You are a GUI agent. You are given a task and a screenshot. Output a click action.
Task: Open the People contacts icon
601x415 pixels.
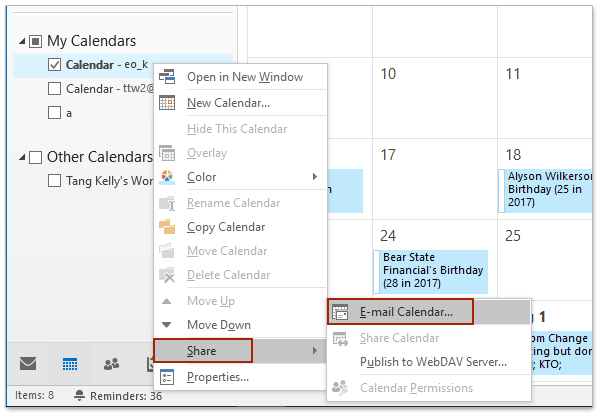[111, 363]
